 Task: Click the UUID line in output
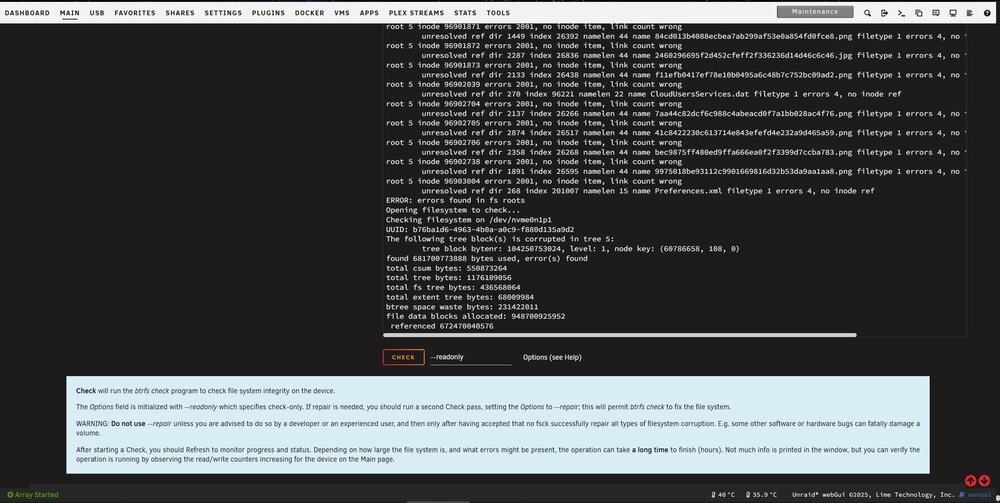[480, 230]
